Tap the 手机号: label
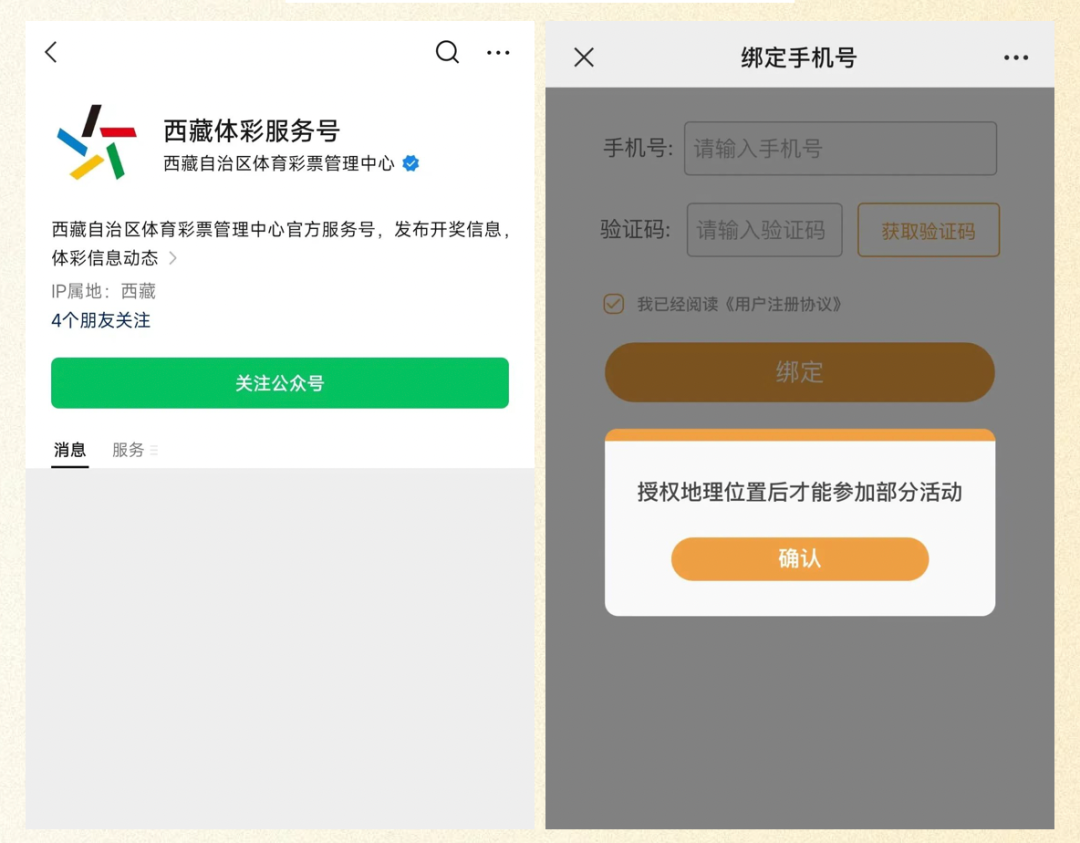 (638, 148)
